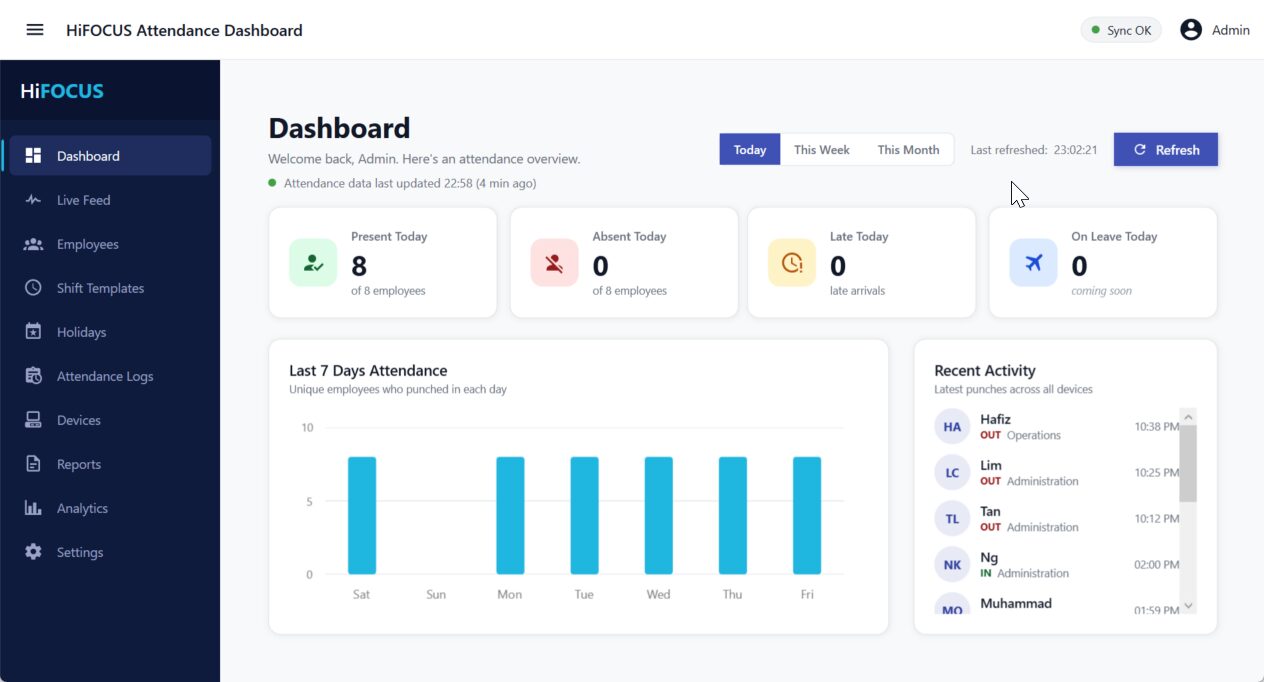Image resolution: width=1264 pixels, height=682 pixels.
Task: Click the LC avatar for Lim
Action: 952,473
